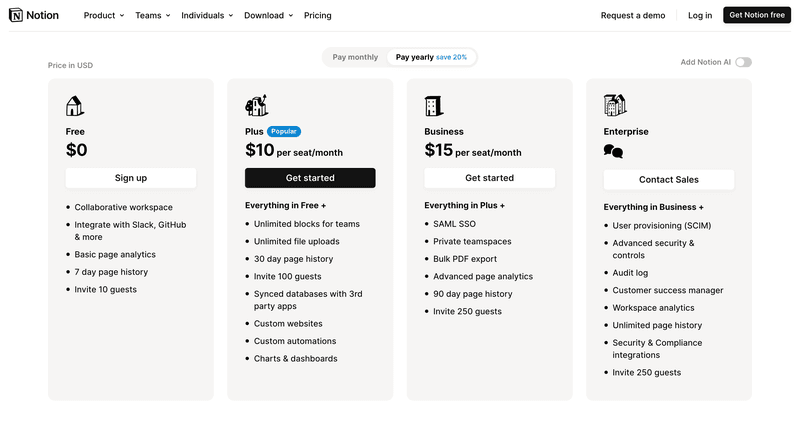Enable the Add Notion AI toggle
The height and width of the screenshot is (427, 800).
point(743,62)
